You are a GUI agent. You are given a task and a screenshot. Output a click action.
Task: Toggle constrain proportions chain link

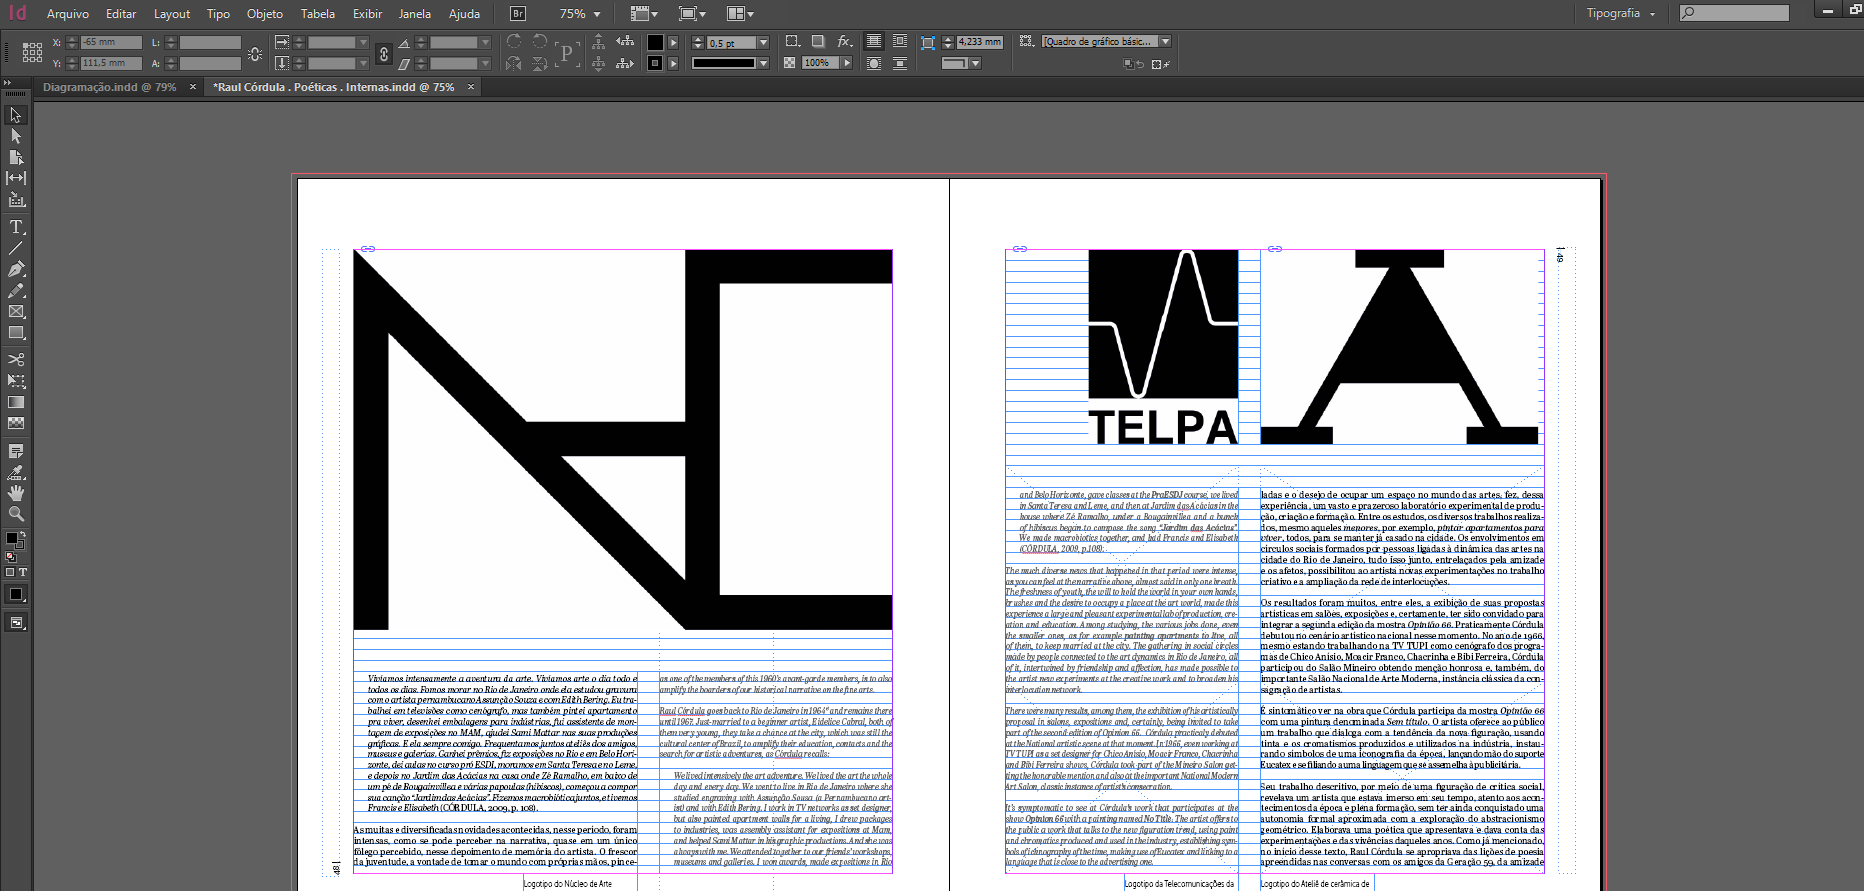point(384,53)
